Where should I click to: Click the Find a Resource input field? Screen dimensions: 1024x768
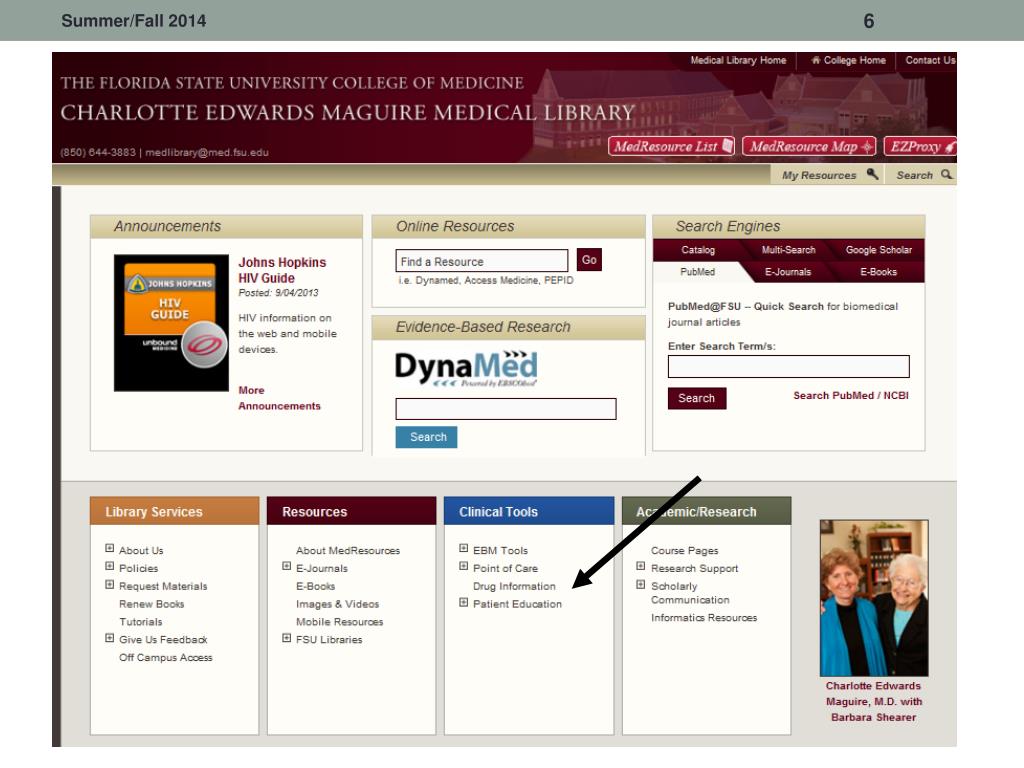482,261
